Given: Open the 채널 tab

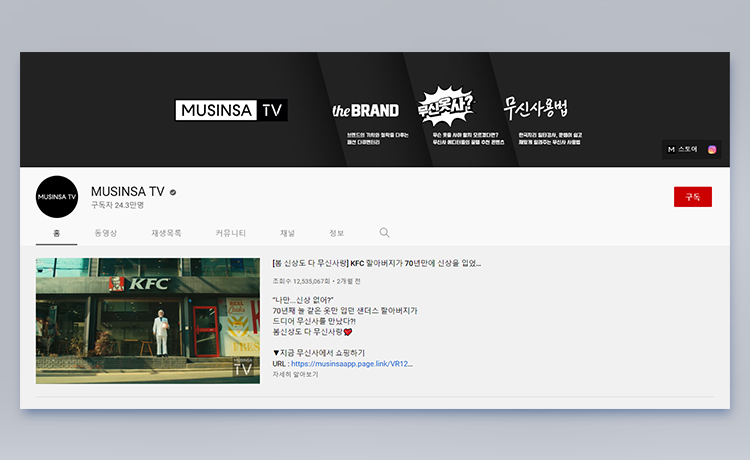Looking at the screenshot, I should tap(287, 233).
